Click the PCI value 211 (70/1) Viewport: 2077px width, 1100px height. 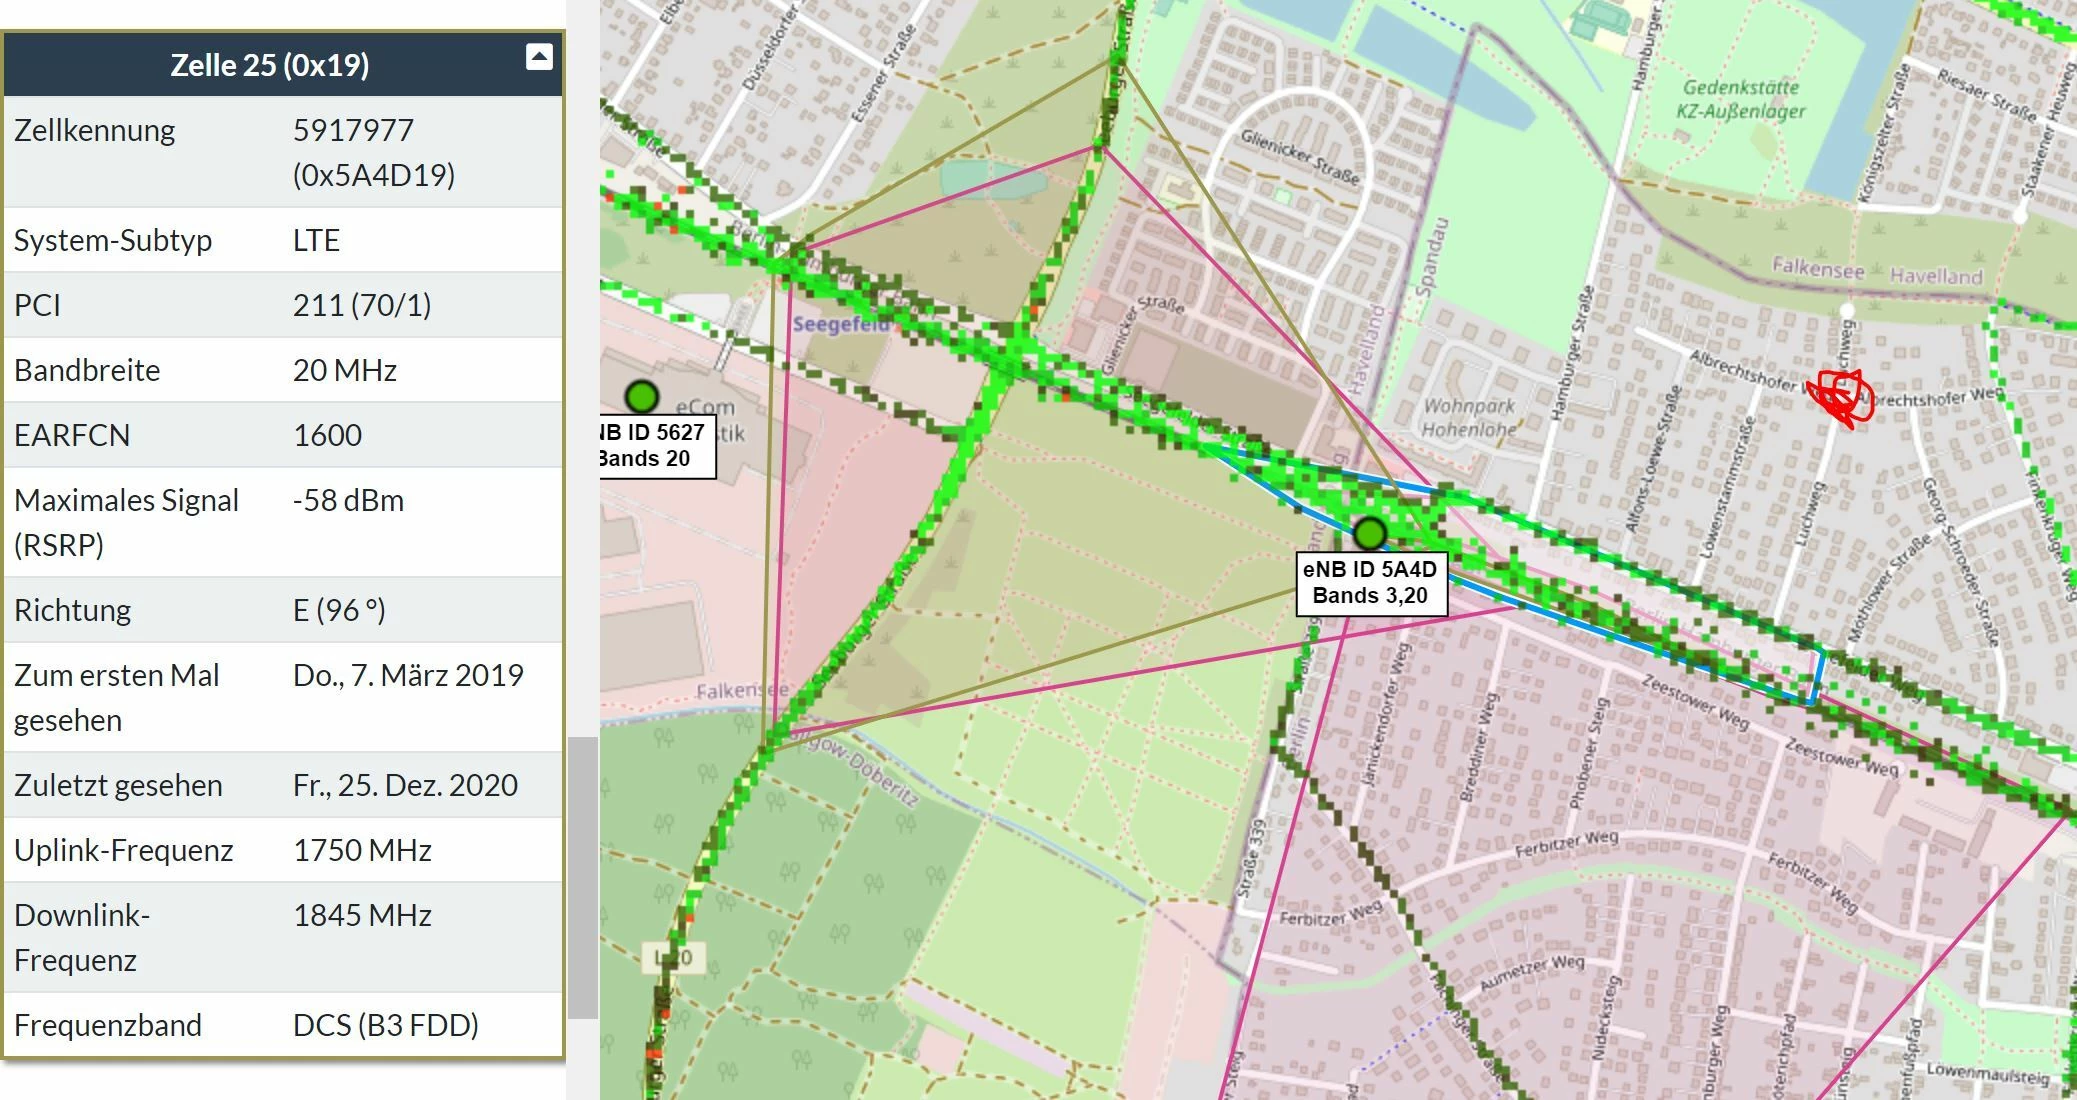[361, 305]
